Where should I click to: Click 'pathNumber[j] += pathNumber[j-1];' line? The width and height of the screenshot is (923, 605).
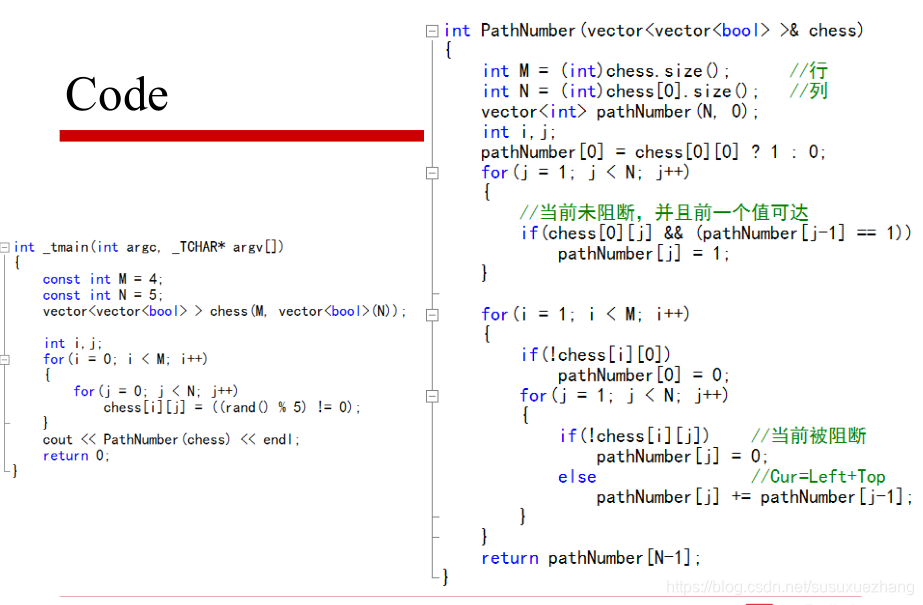754,497
